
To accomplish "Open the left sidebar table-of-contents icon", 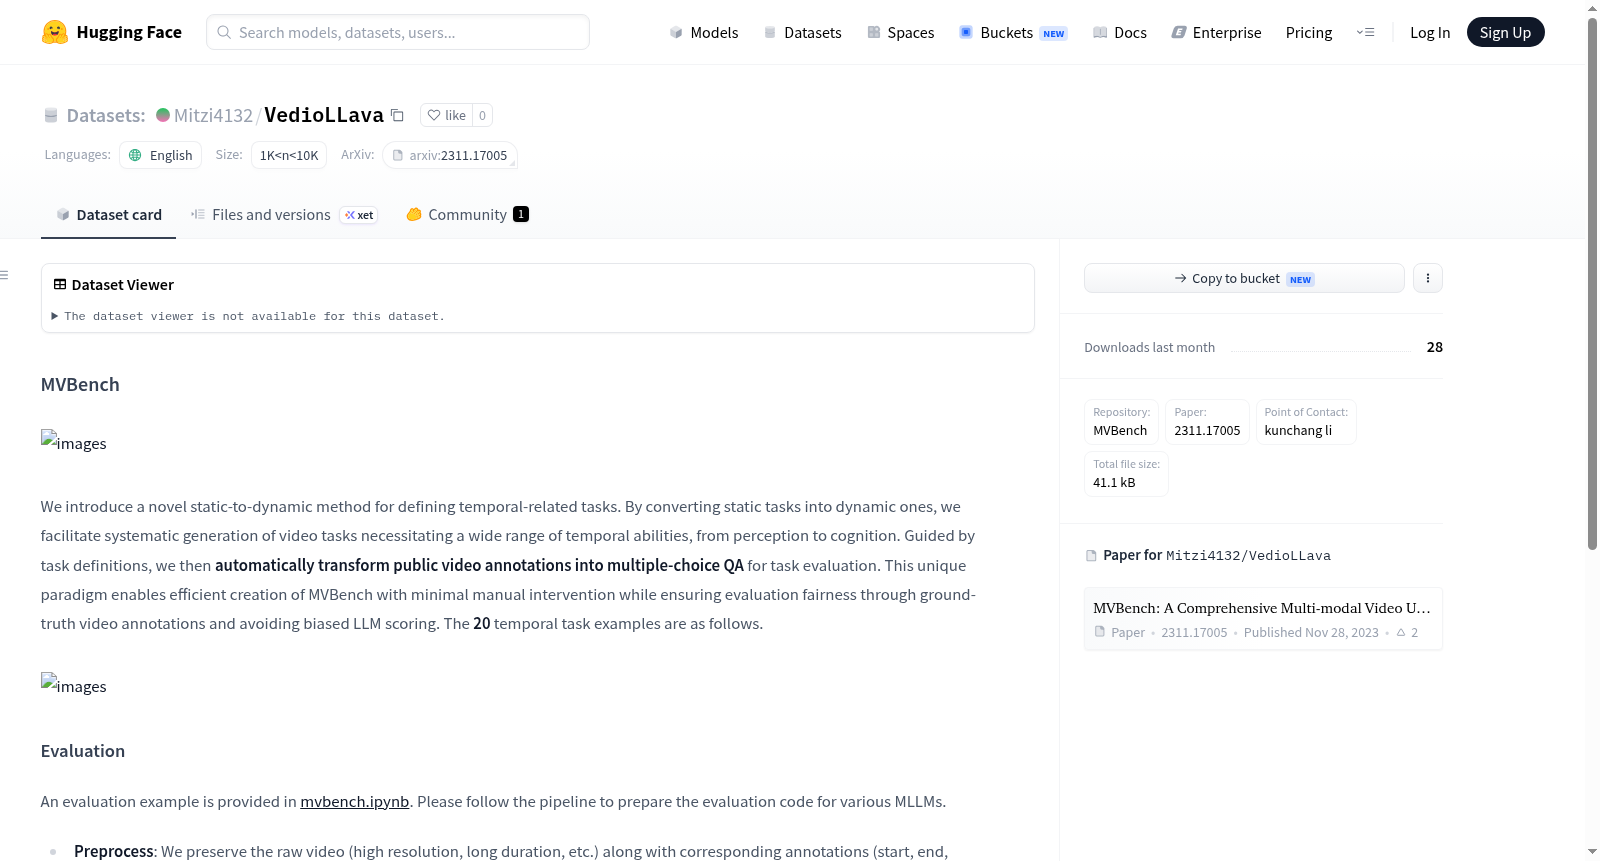I will (5, 275).
